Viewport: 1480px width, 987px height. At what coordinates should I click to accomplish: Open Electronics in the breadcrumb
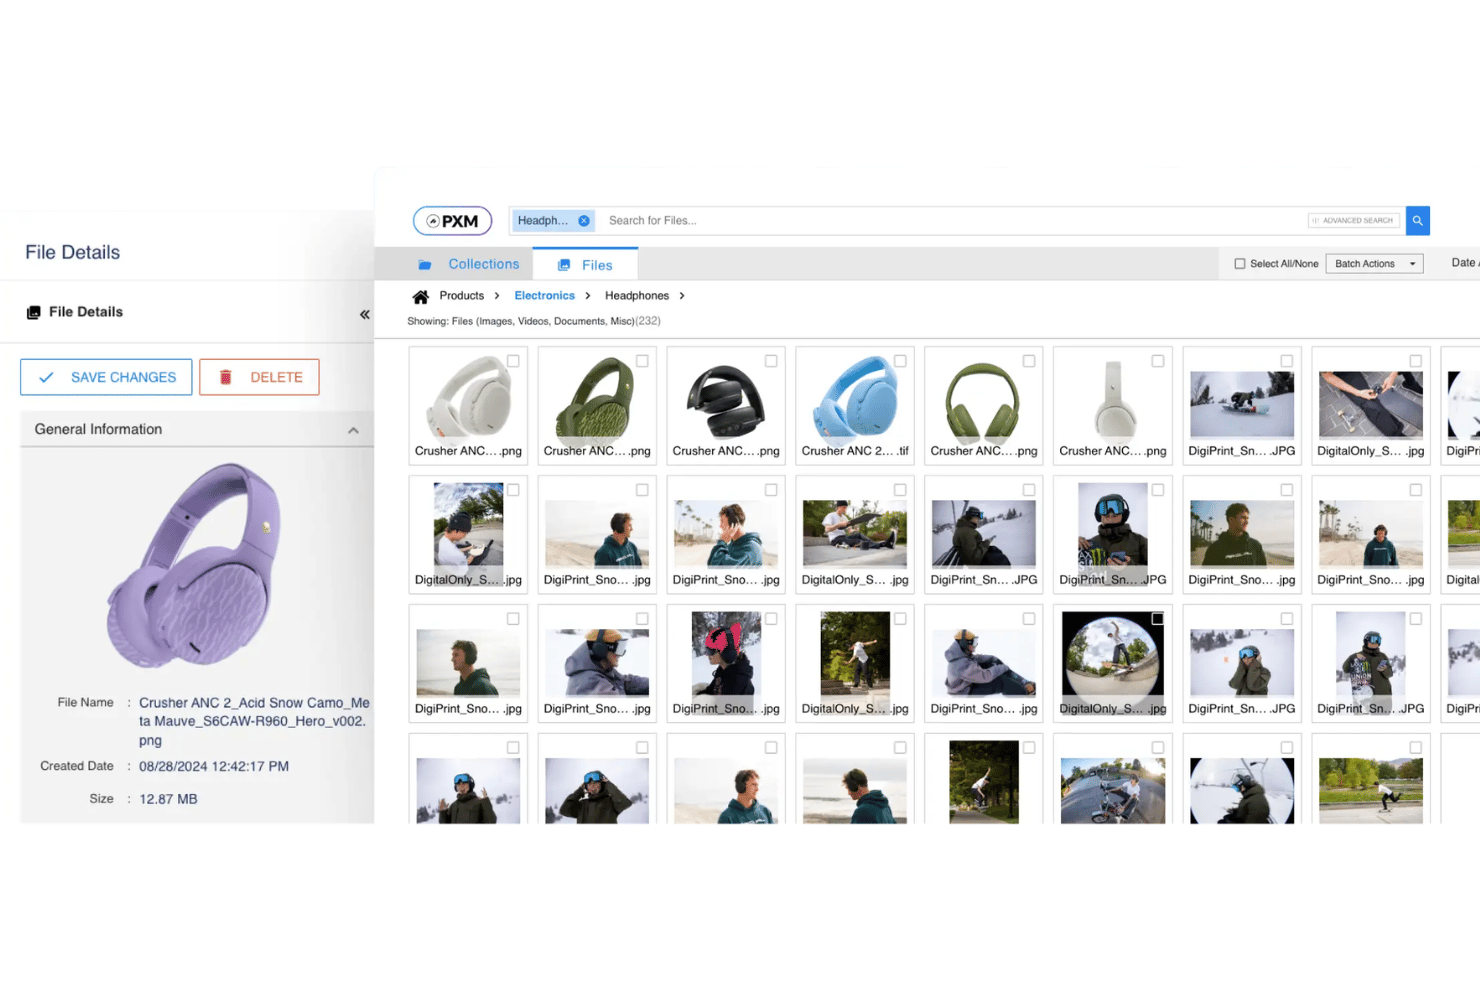(x=544, y=296)
